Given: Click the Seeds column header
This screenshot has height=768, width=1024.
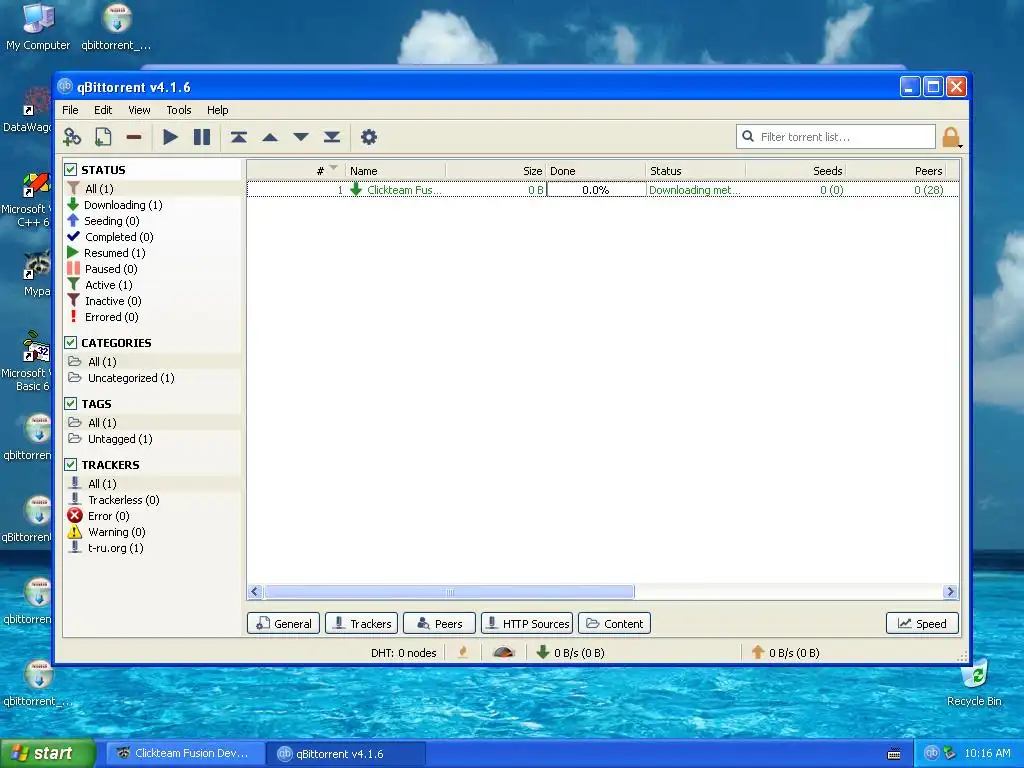Looking at the screenshot, I should coord(795,170).
